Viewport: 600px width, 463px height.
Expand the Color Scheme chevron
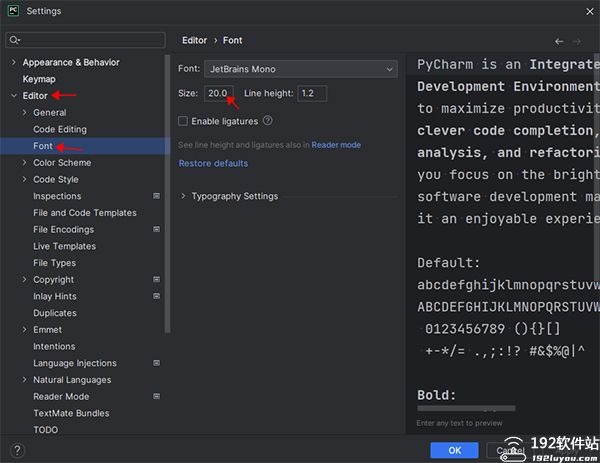point(24,163)
